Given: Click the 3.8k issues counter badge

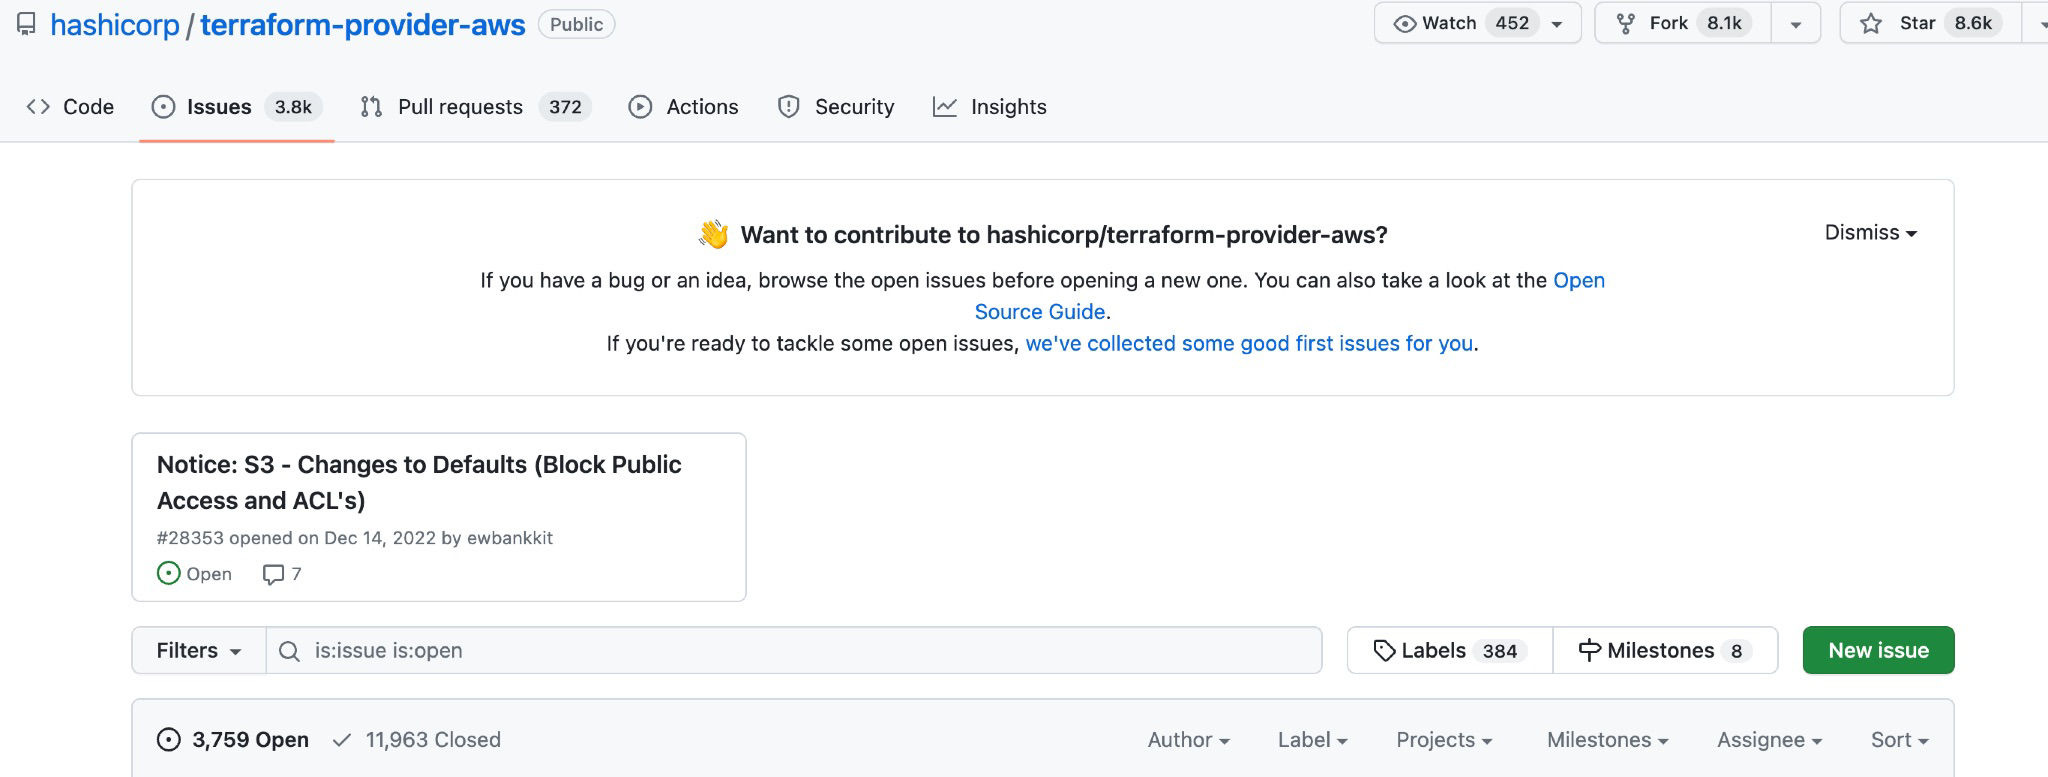Looking at the screenshot, I should [293, 107].
